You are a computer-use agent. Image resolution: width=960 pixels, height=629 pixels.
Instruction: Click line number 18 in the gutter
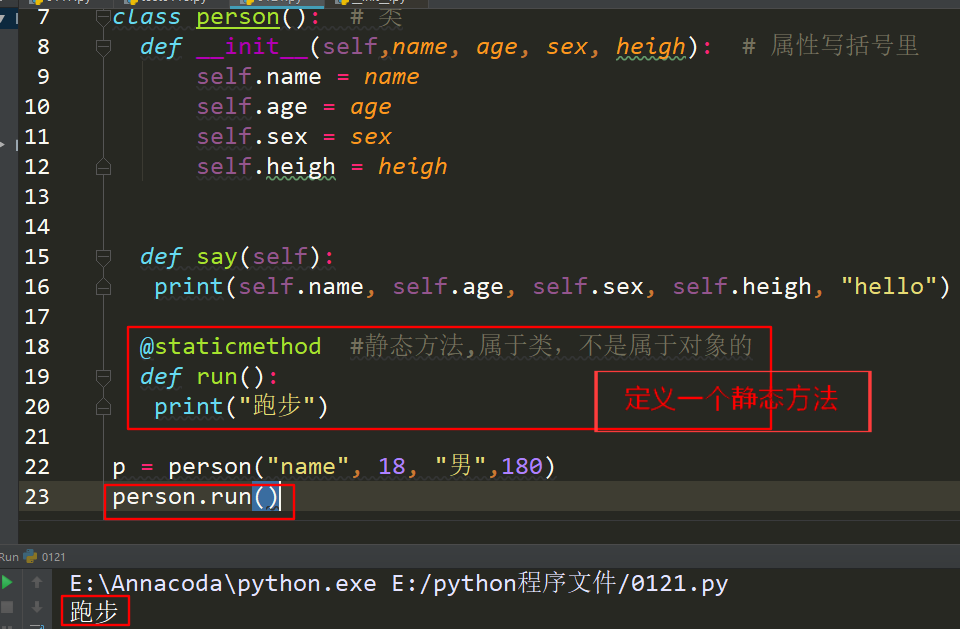point(37,347)
